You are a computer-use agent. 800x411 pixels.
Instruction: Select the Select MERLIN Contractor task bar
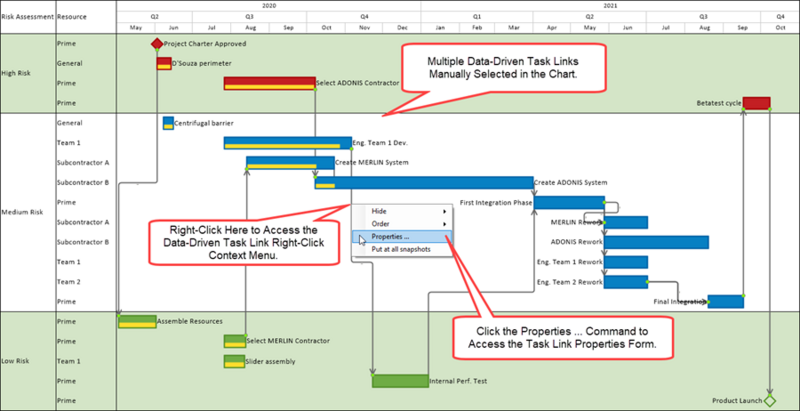(235, 341)
